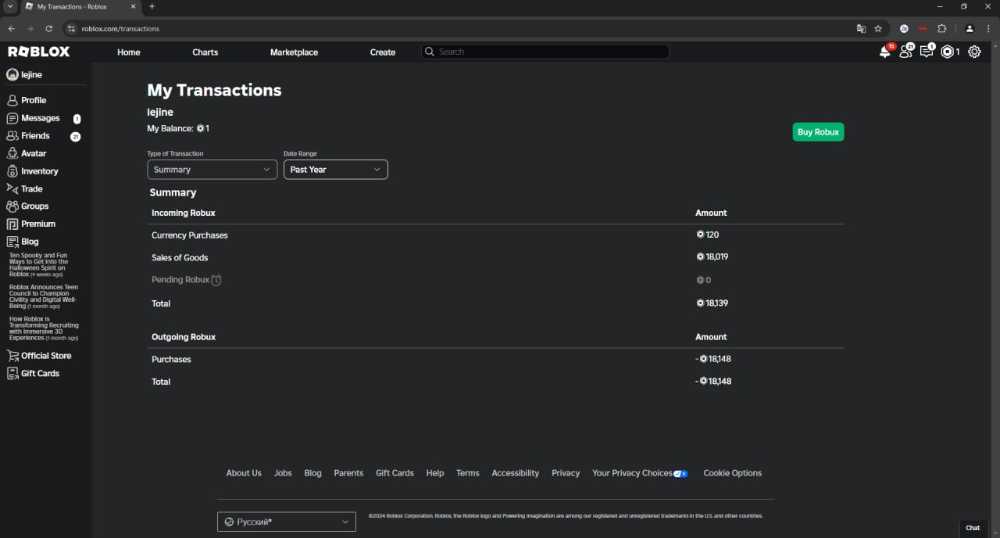Open the footer Blog link
1000x538 pixels.
312,473
